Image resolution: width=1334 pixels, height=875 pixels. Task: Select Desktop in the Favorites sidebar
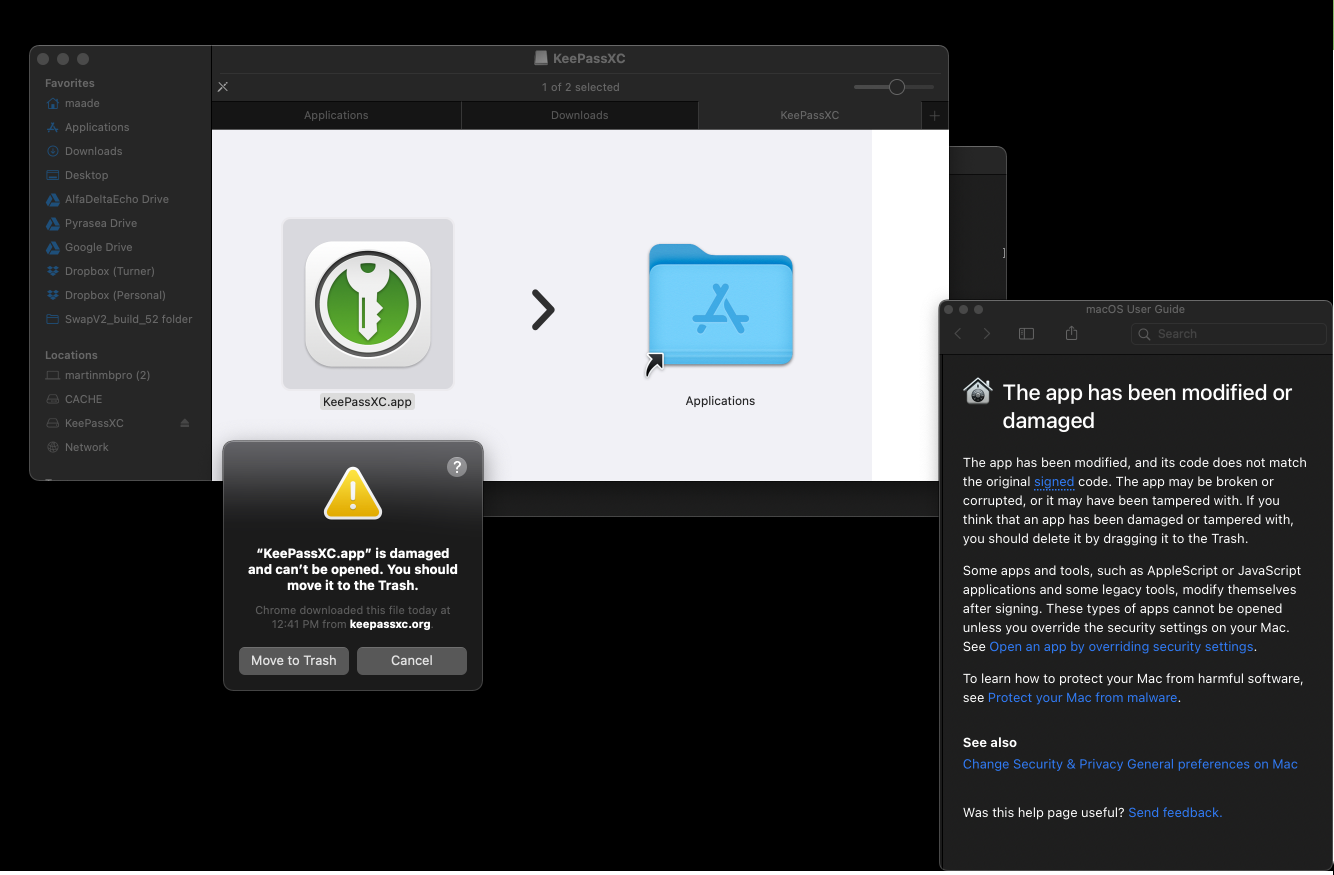coord(89,175)
